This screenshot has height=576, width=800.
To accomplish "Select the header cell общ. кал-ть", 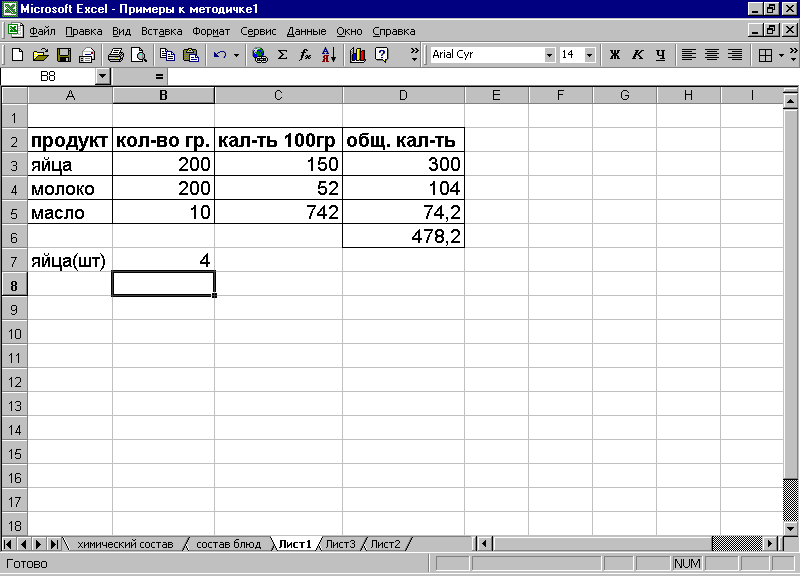I will coord(403,140).
